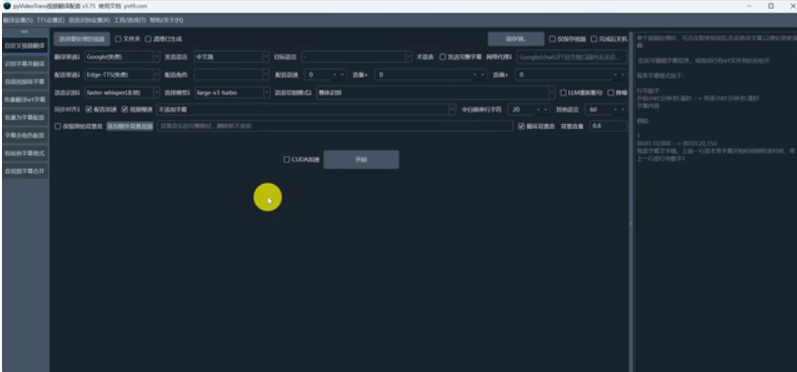Enable the 保留原始背景音 checkbox
The width and height of the screenshot is (797, 372).
point(79,126)
